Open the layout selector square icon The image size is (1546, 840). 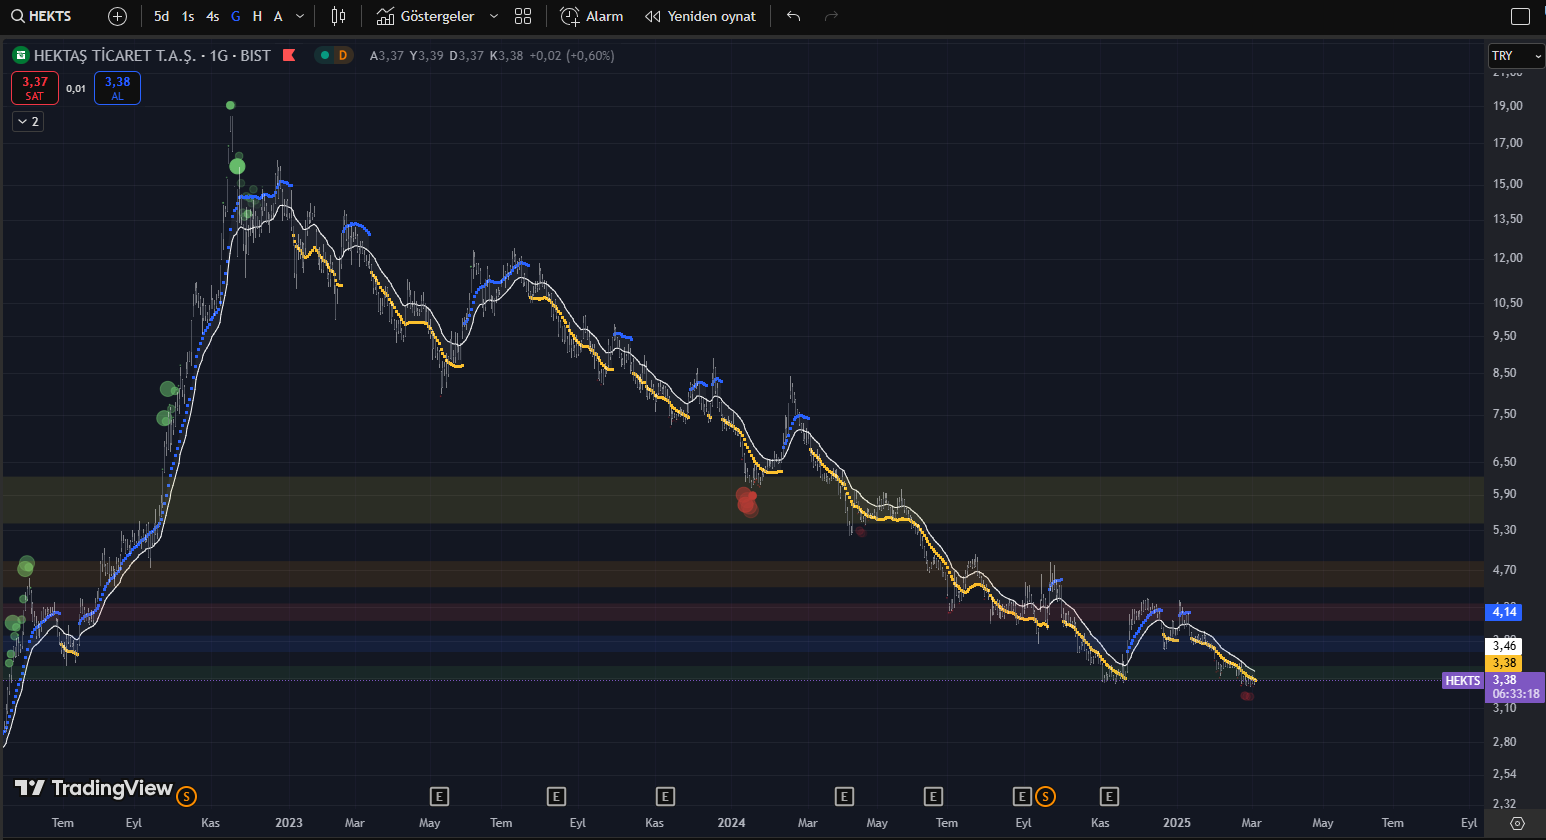(1520, 16)
